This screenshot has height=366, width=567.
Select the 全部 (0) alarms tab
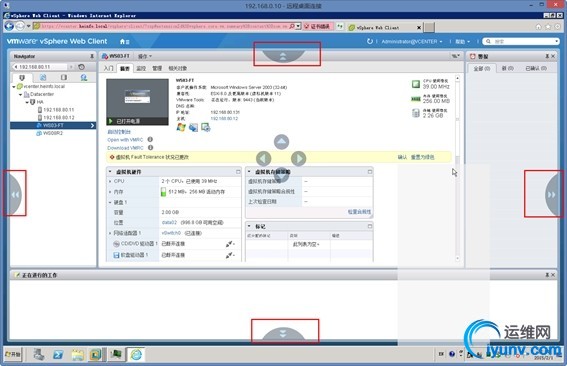pos(482,68)
